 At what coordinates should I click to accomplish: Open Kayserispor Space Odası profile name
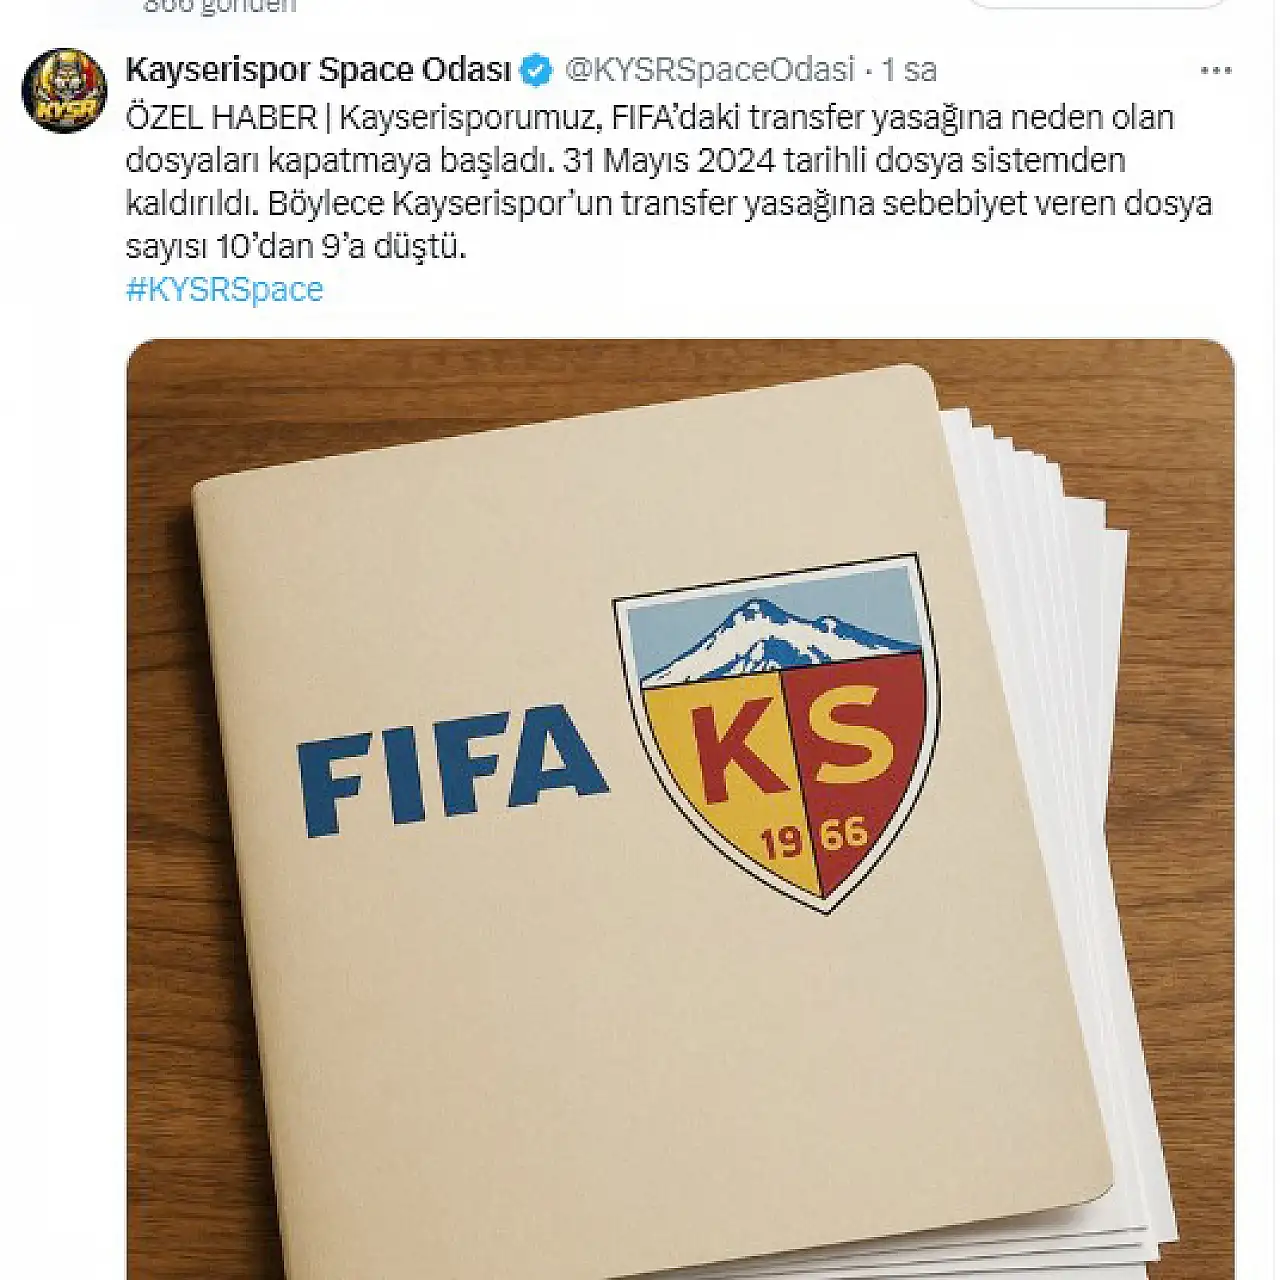(x=319, y=70)
